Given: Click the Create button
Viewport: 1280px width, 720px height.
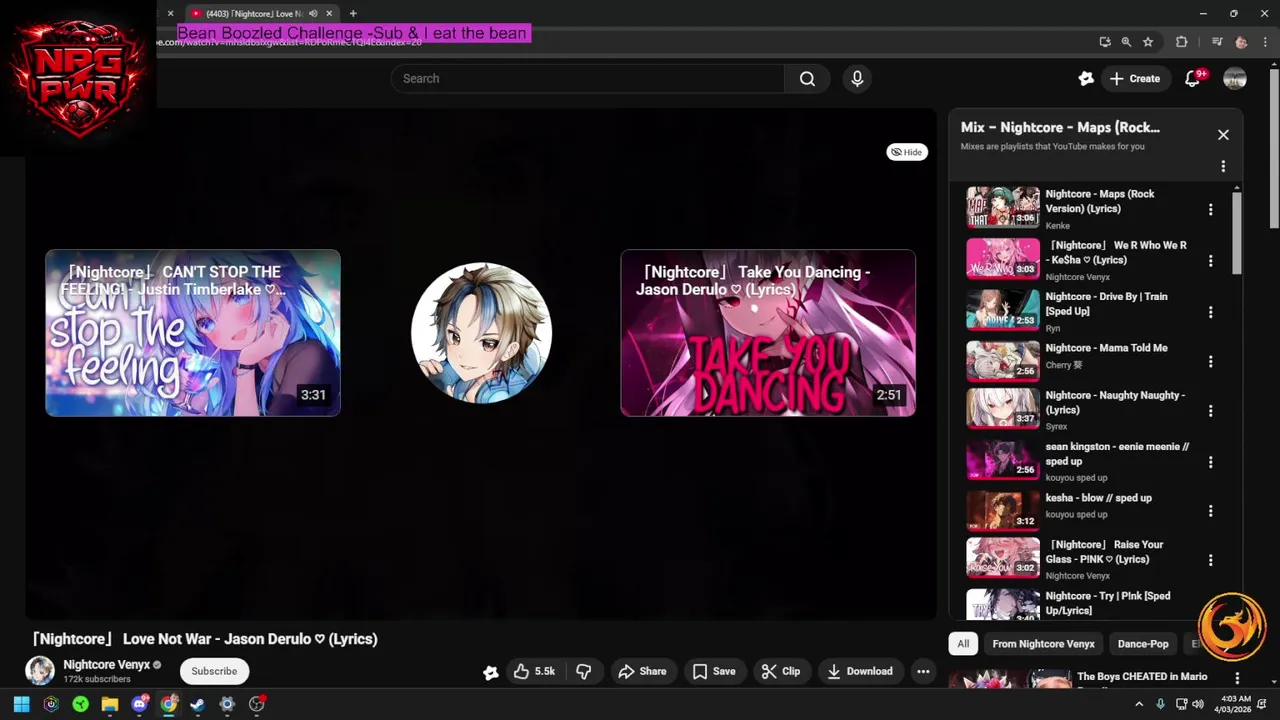Looking at the screenshot, I should (x=1135, y=79).
